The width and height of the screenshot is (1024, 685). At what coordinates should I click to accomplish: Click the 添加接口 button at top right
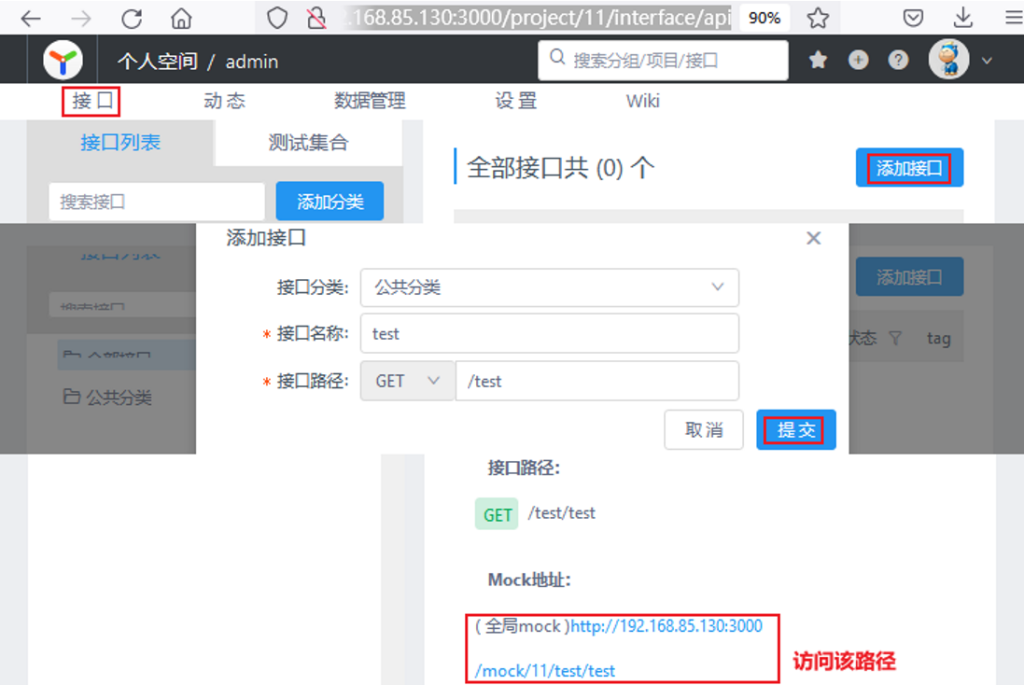coord(909,168)
